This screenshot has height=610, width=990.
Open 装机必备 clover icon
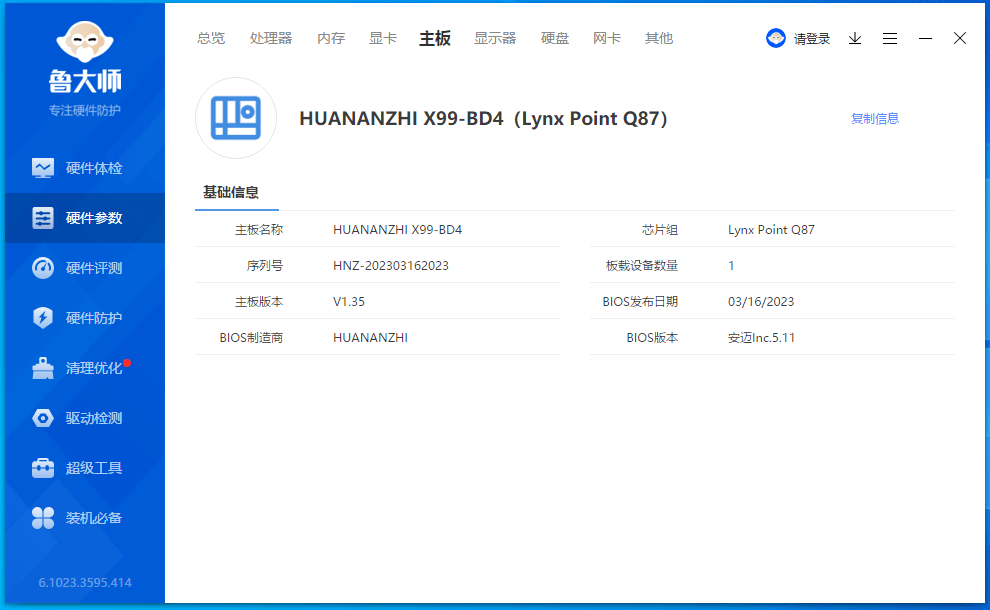coord(43,518)
